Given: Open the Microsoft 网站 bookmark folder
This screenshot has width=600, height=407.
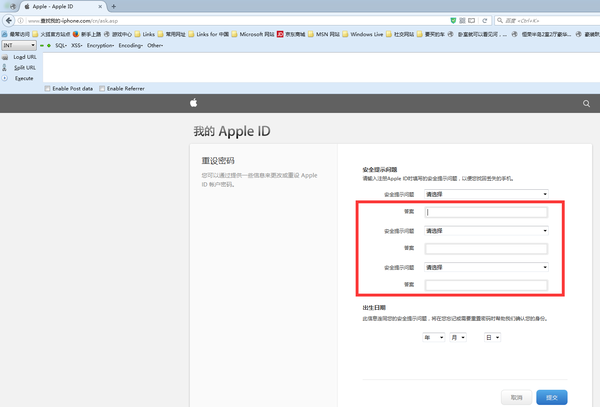Looking at the screenshot, I should pyautogui.click(x=253, y=34).
